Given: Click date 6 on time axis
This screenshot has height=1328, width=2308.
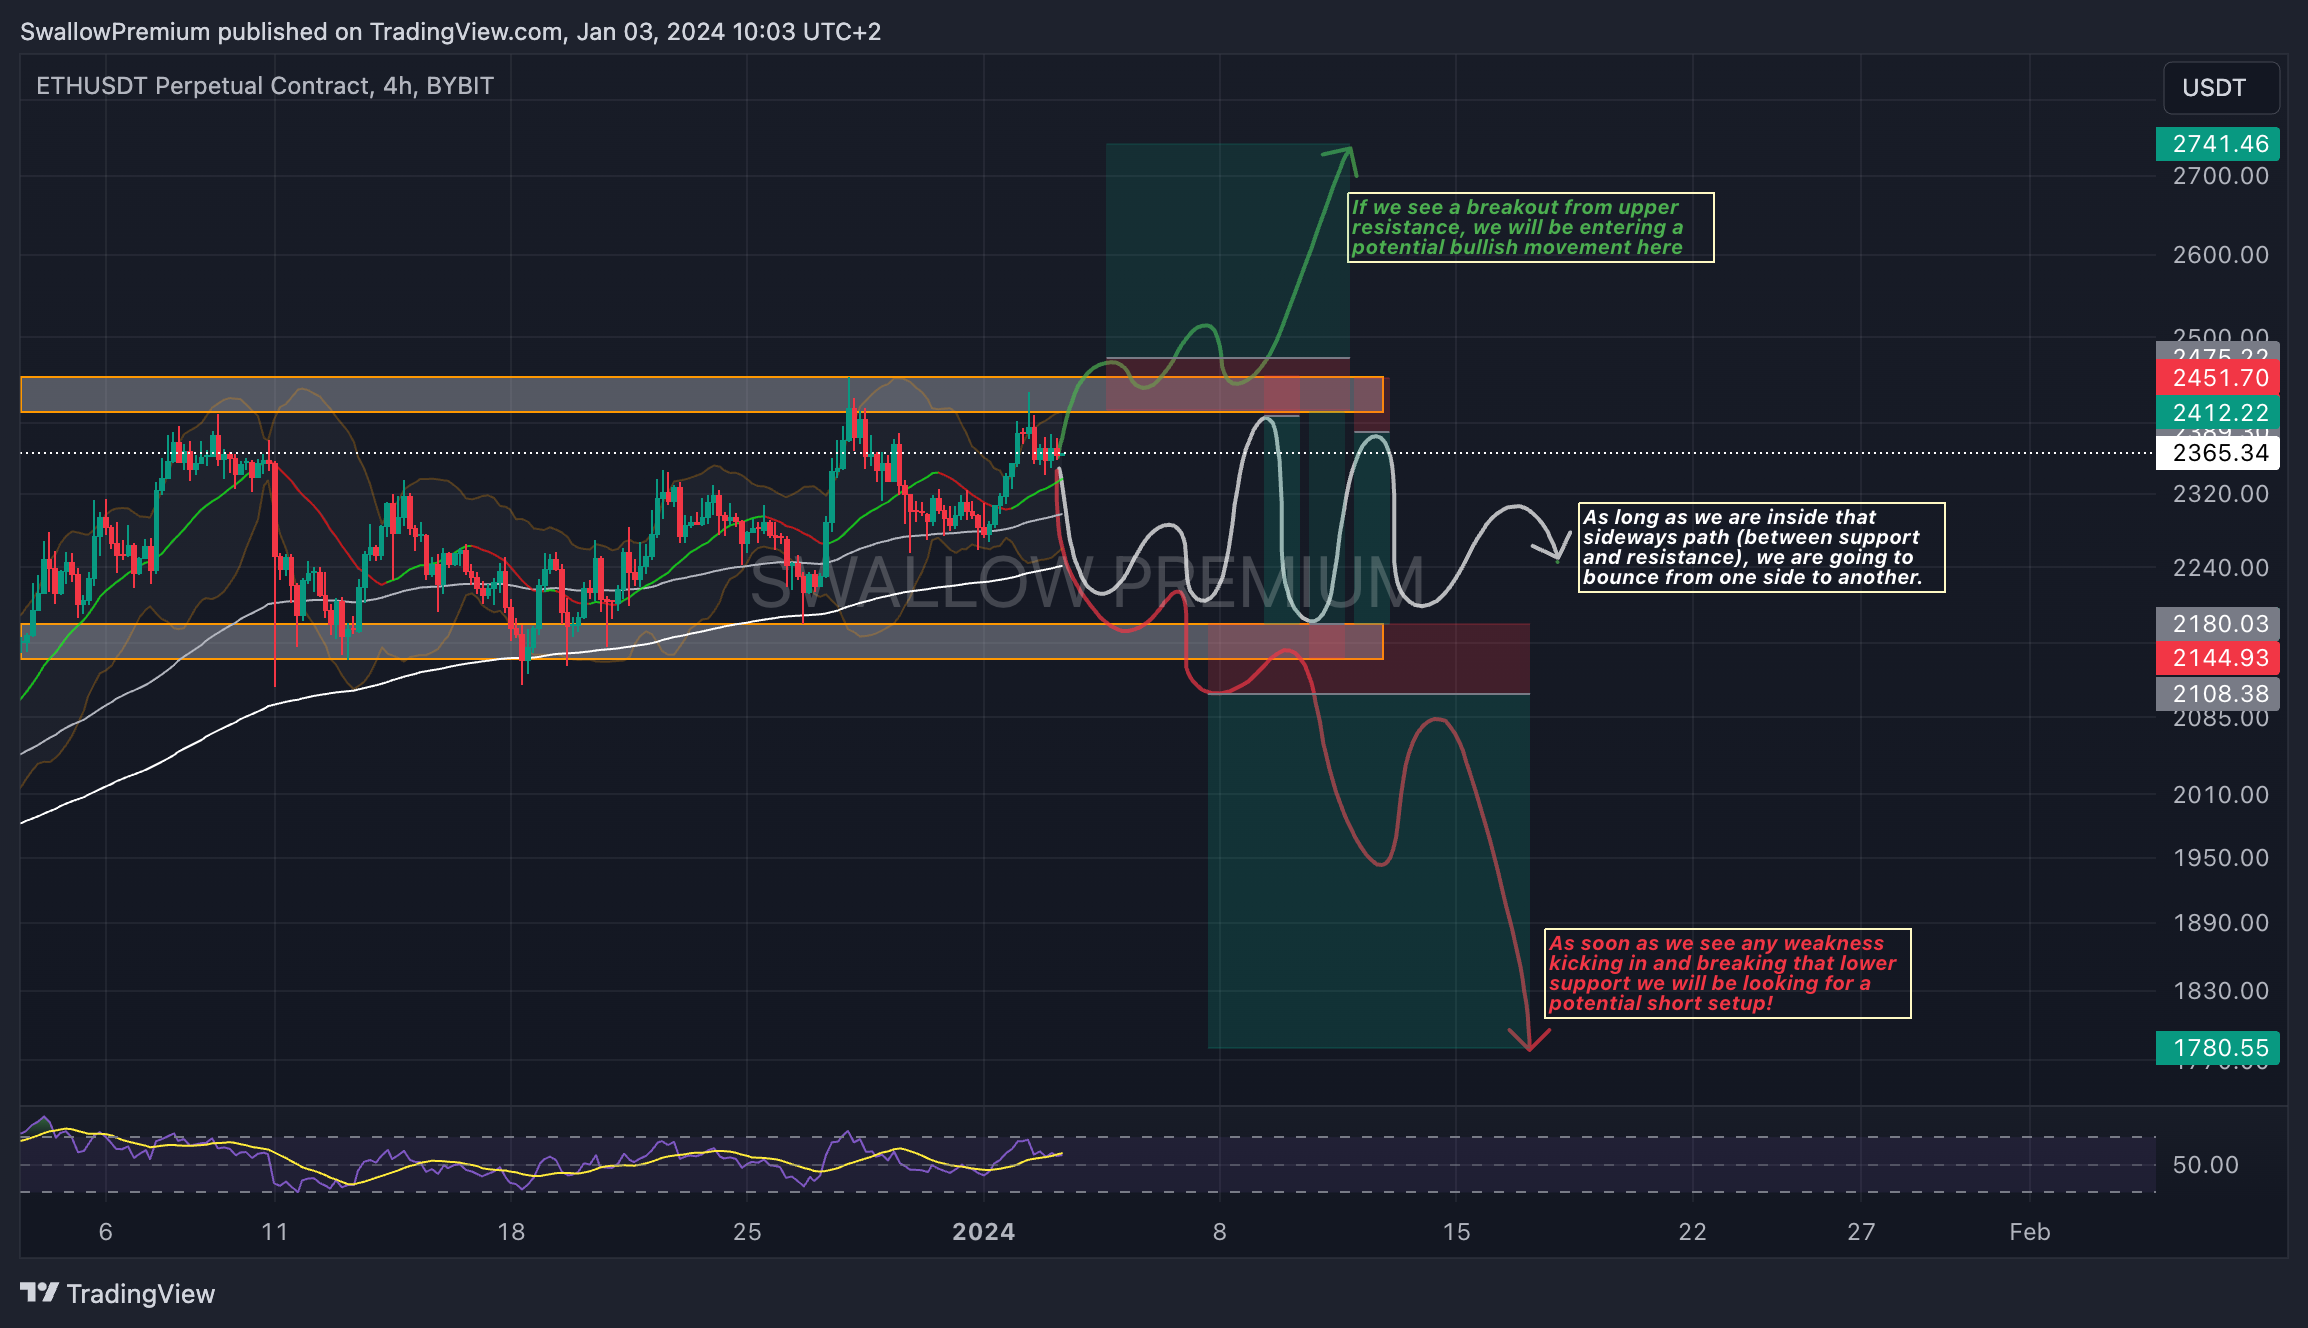Looking at the screenshot, I should [x=106, y=1232].
